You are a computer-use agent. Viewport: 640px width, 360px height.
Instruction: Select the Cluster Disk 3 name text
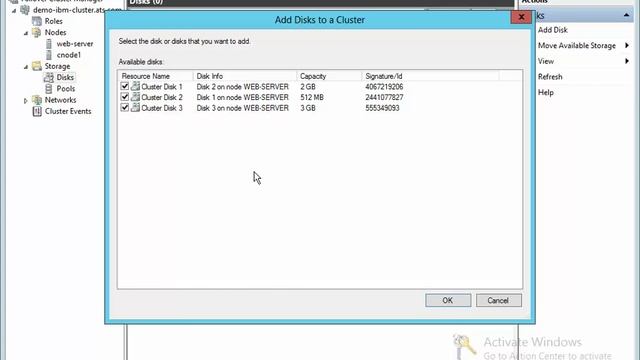click(162, 108)
